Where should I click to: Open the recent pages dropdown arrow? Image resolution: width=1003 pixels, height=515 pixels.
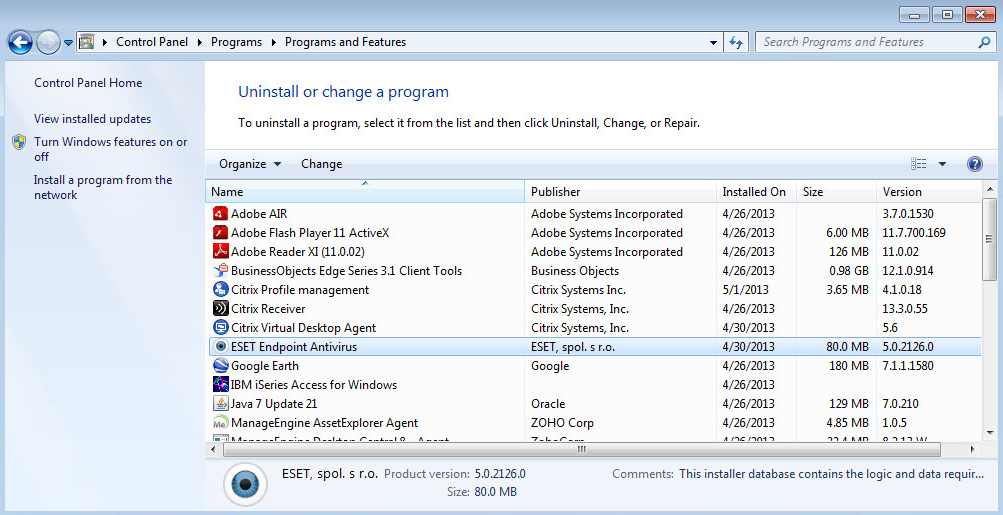click(x=68, y=44)
